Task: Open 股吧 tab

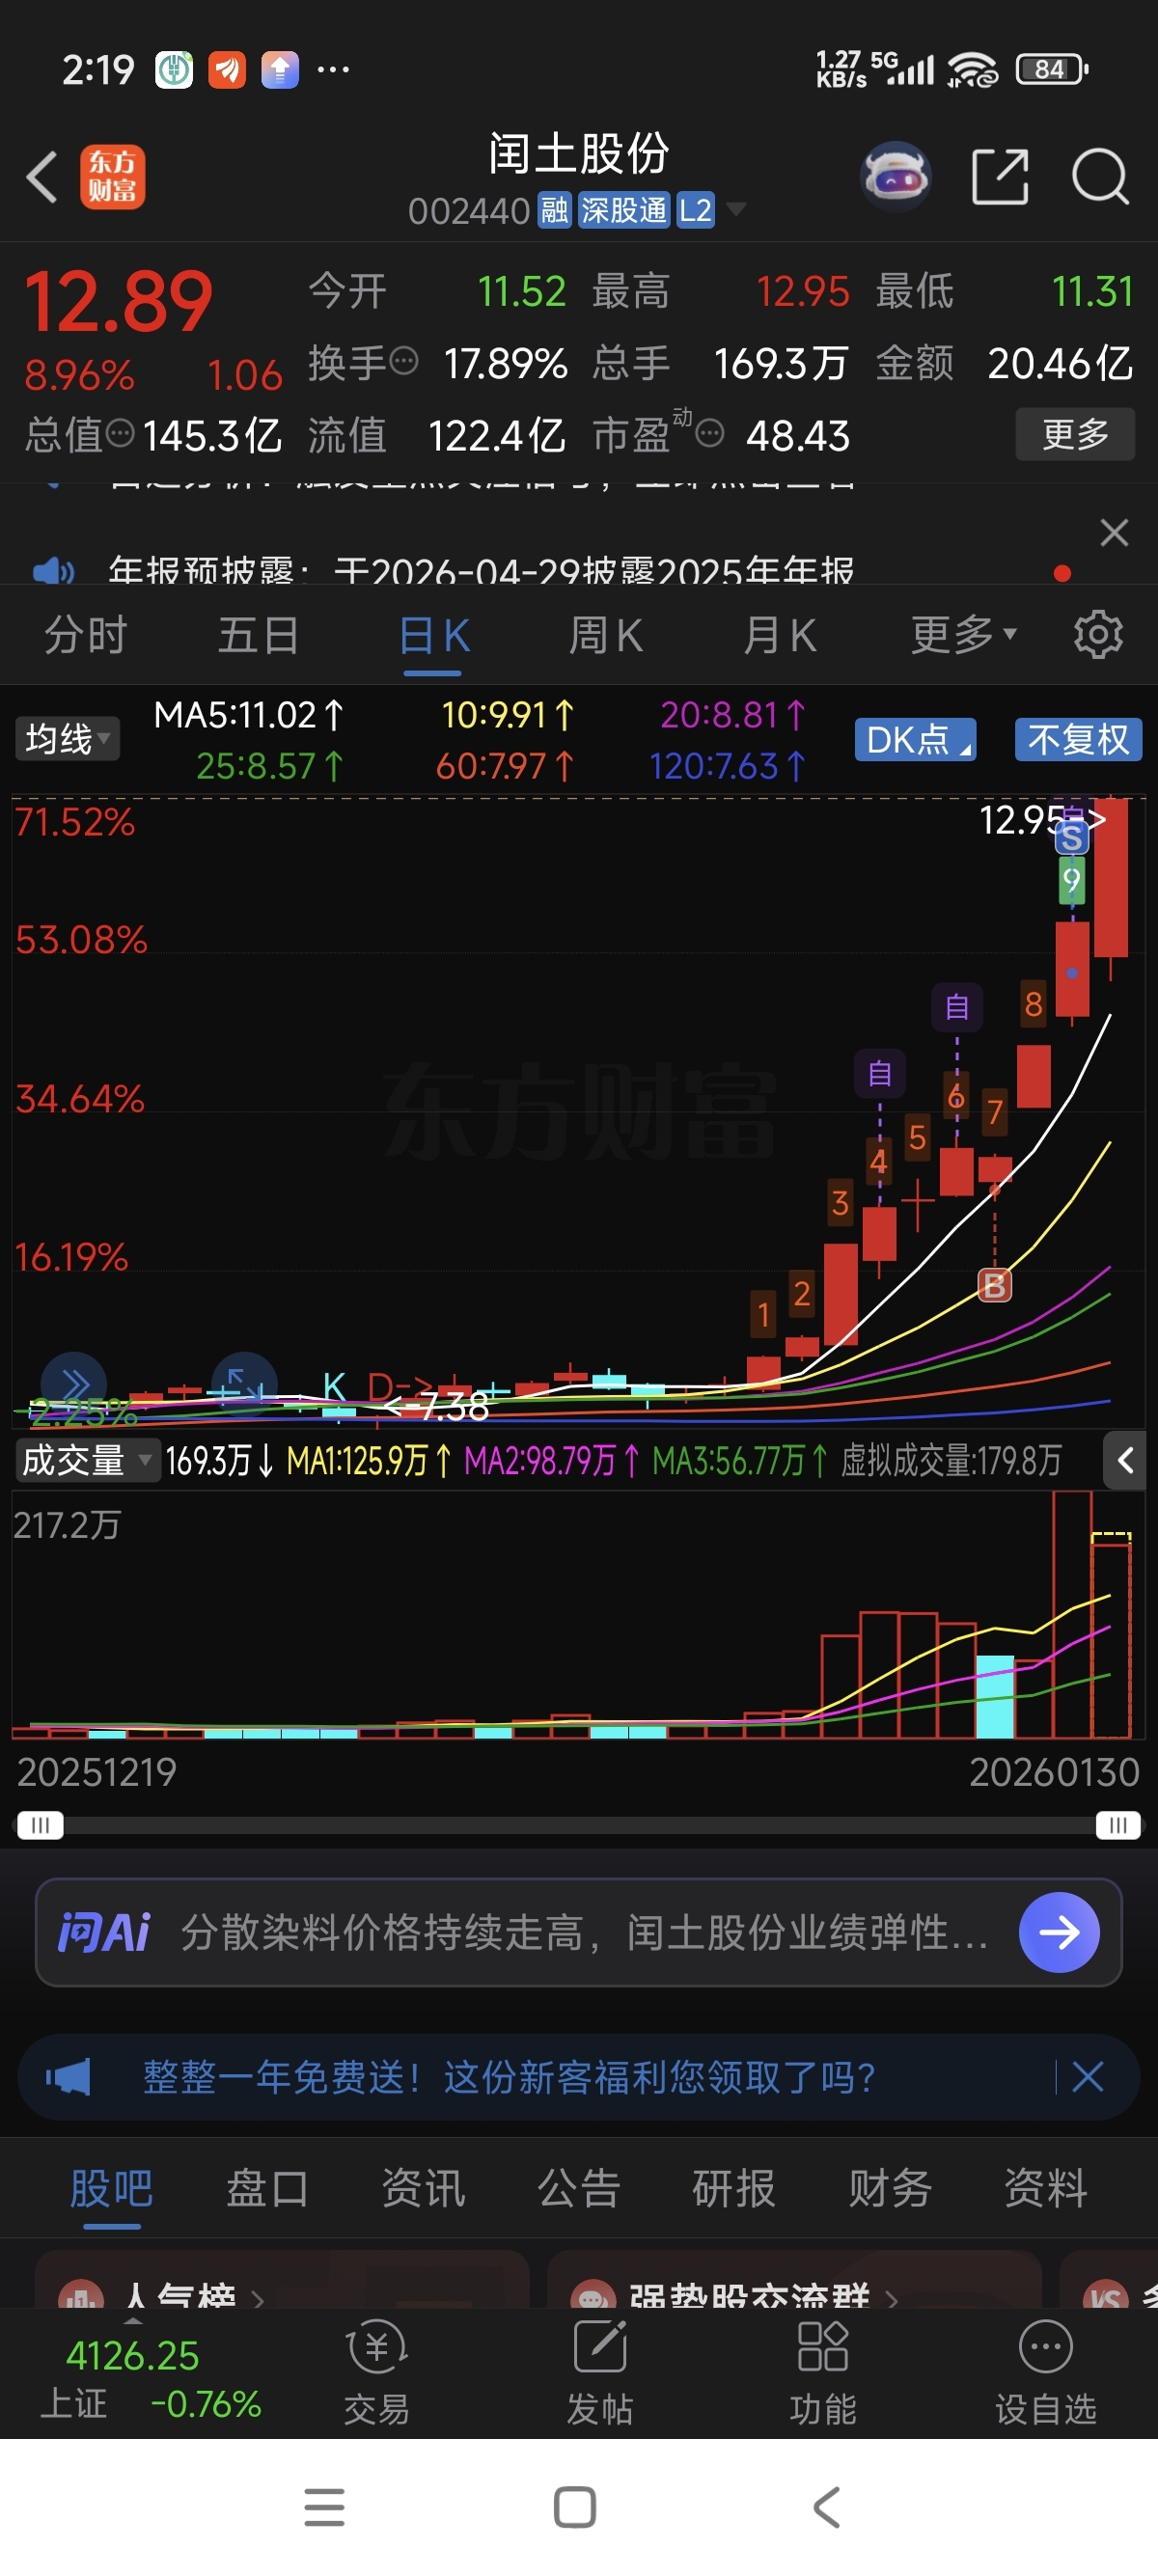Action: coord(111,2188)
